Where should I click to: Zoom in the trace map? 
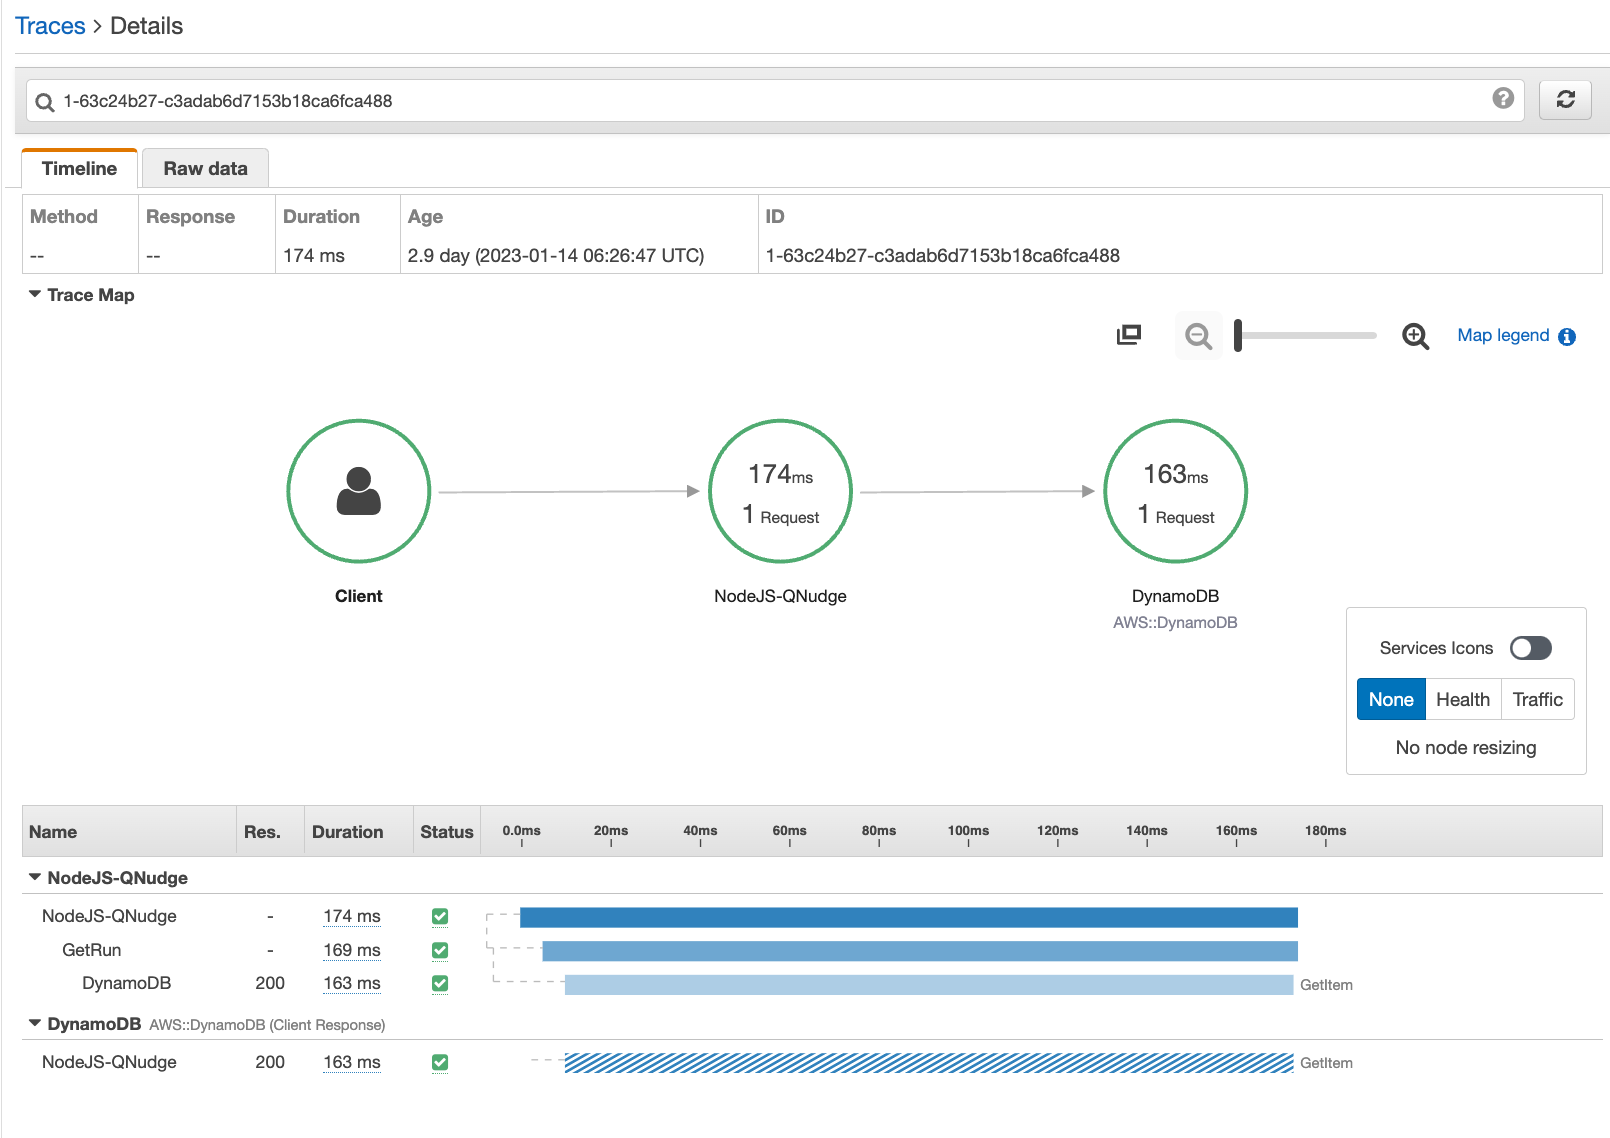(x=1415, y=336)
